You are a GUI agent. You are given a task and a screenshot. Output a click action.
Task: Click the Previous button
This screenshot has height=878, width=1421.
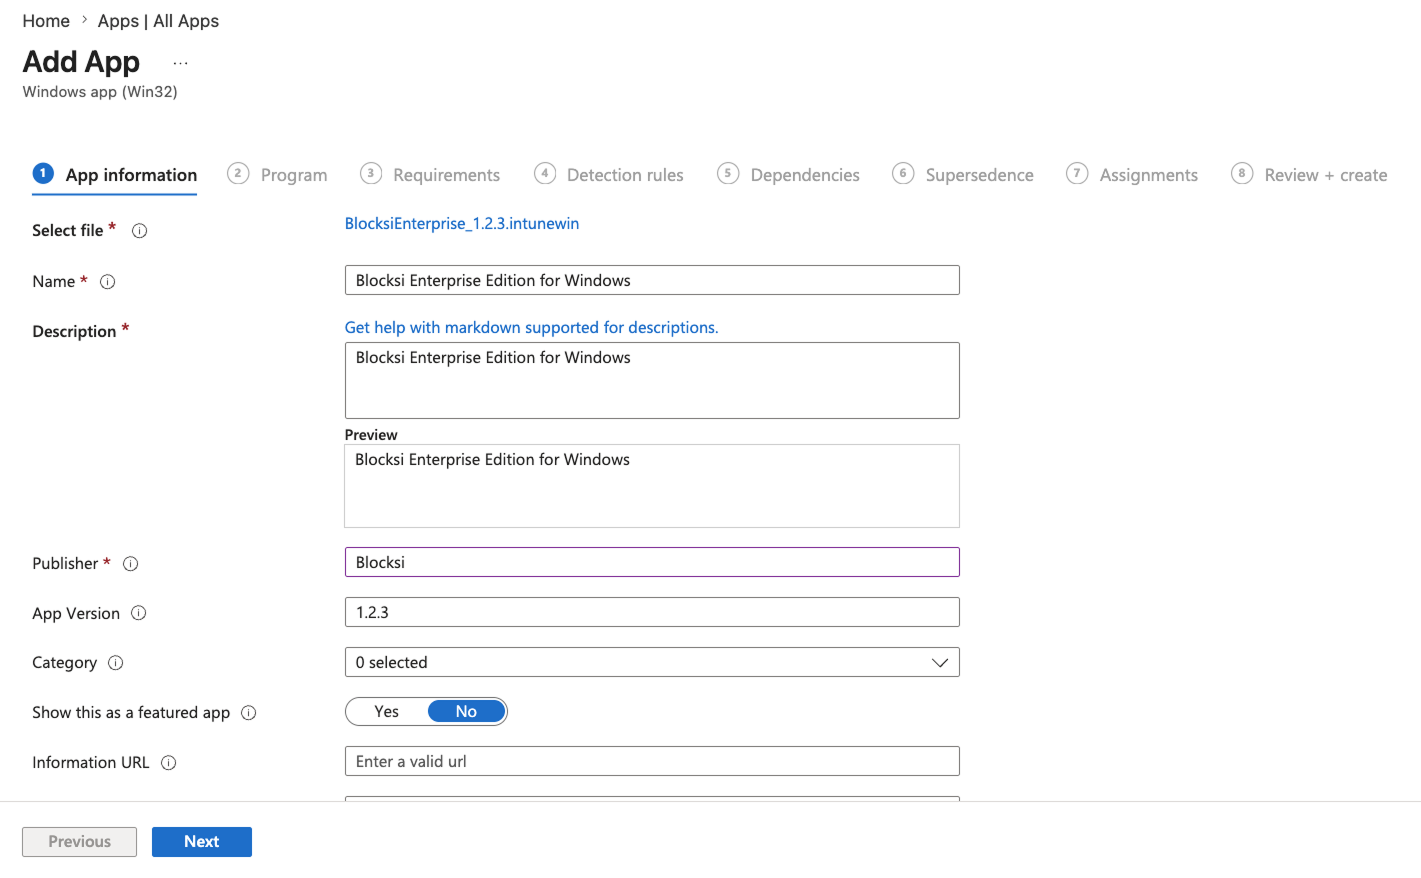pos(79,842)
